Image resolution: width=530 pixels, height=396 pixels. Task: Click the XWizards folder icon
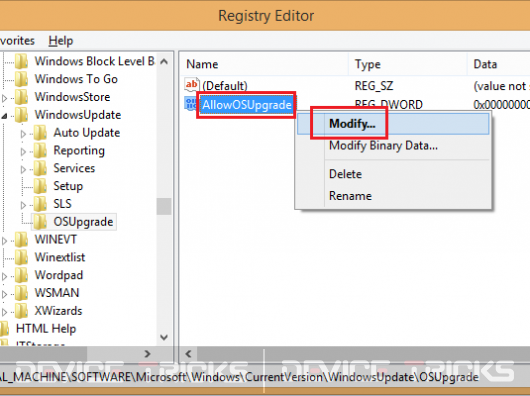click(x=22, y=311)
